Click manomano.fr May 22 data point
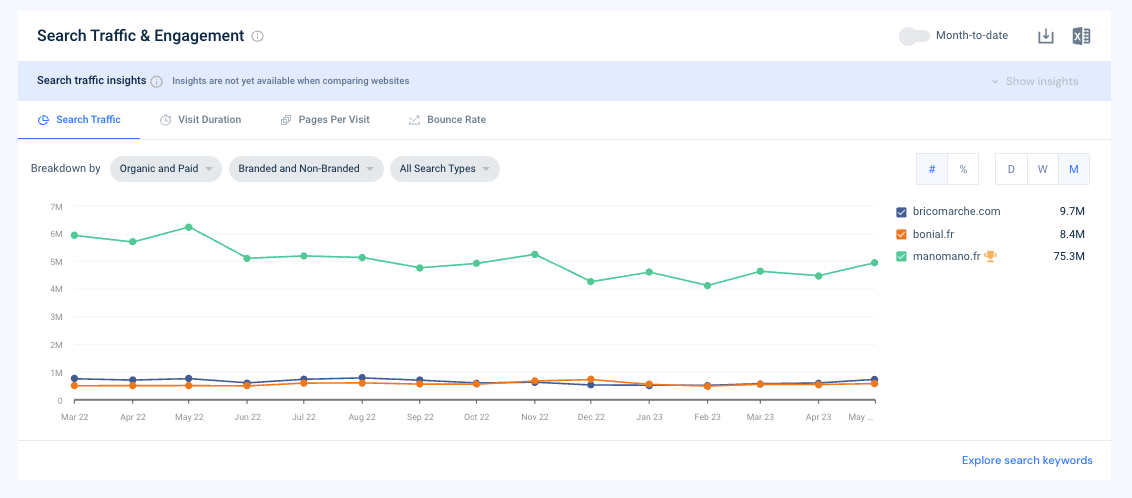 (x=188, y=227)
